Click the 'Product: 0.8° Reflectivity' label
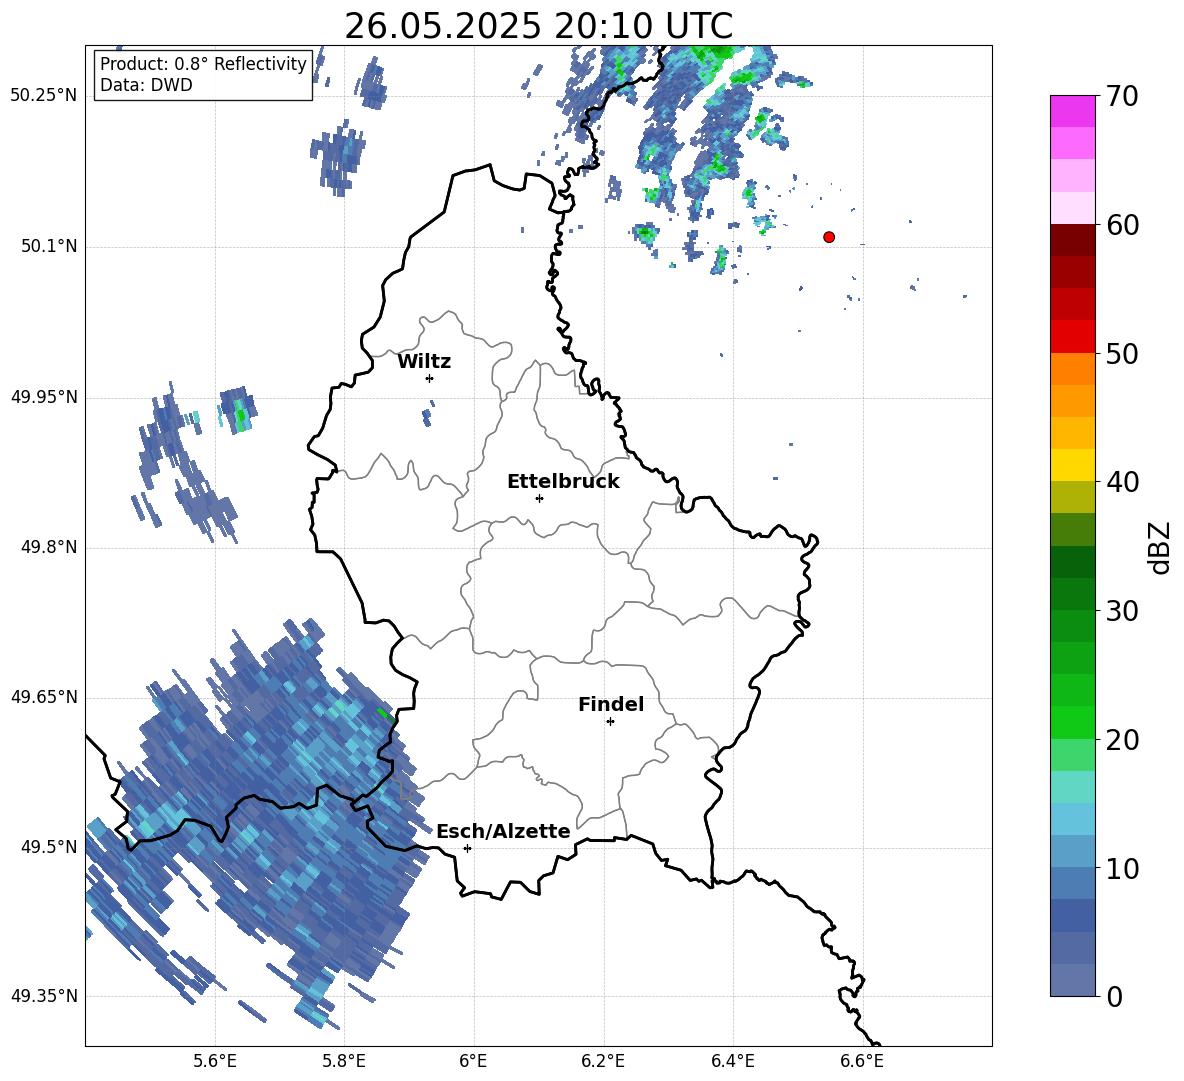Screen dimensions: 1184x1081 click(x=203, y=64)
